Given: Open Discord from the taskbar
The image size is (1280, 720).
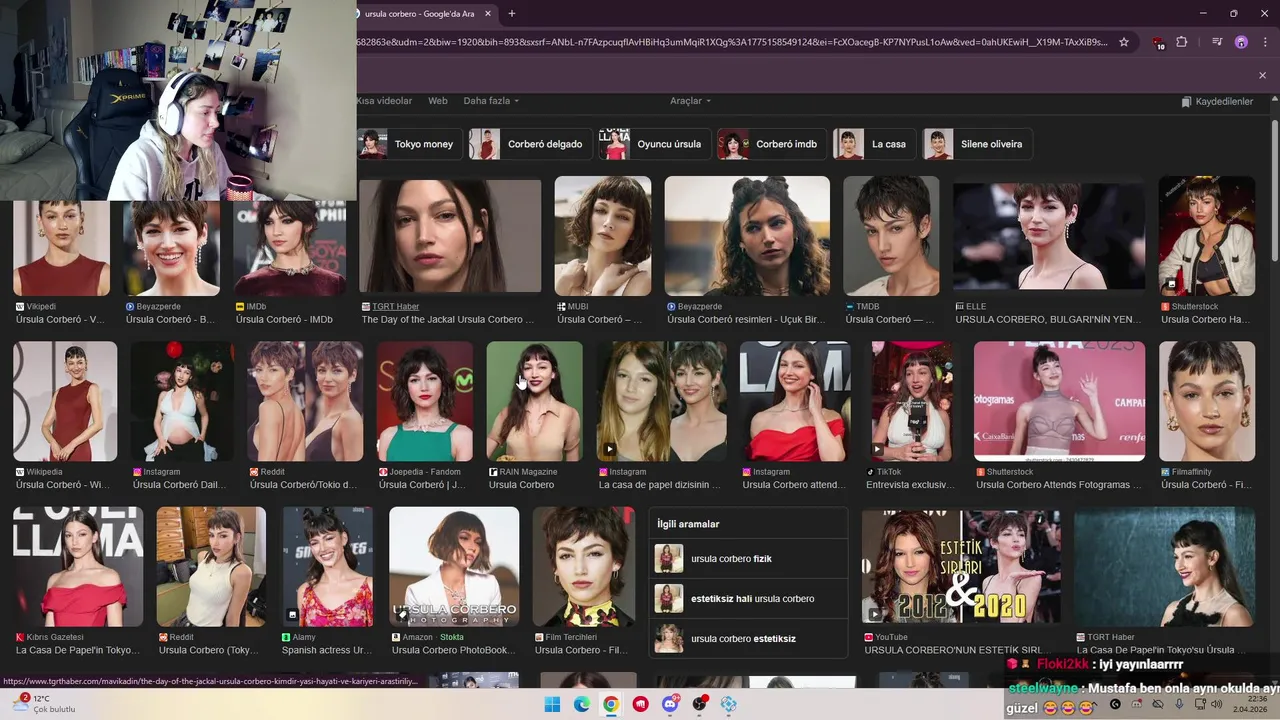Looking at the screenshot, I should point(670,704).
